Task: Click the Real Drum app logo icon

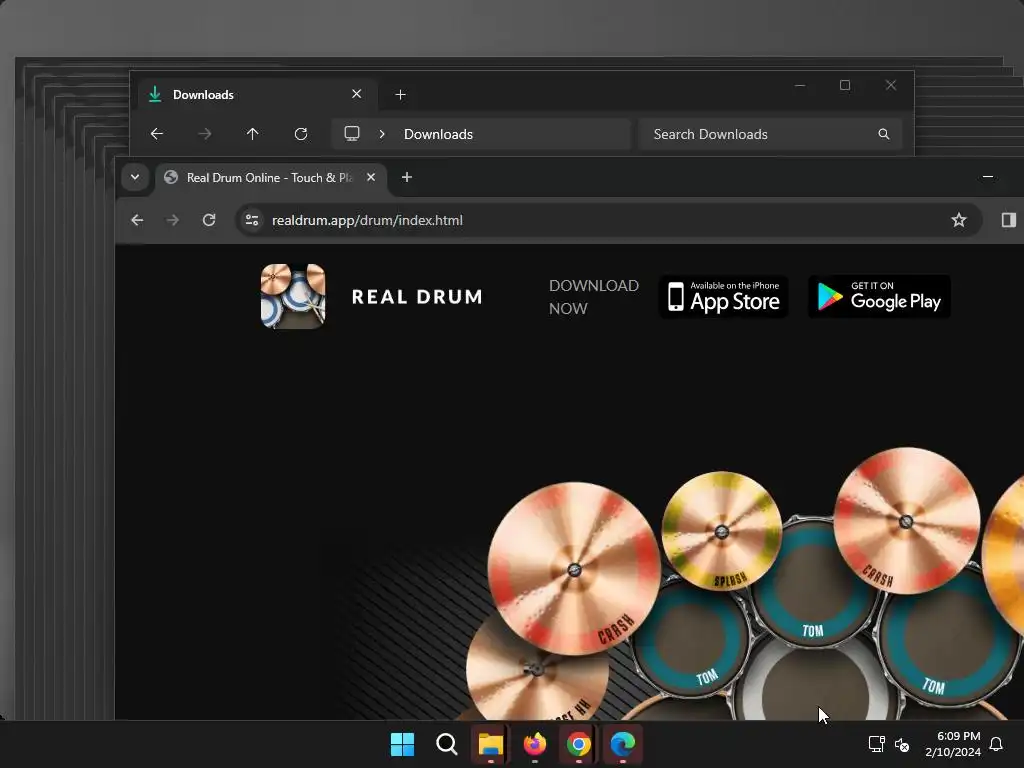Action: click(293, 296)
